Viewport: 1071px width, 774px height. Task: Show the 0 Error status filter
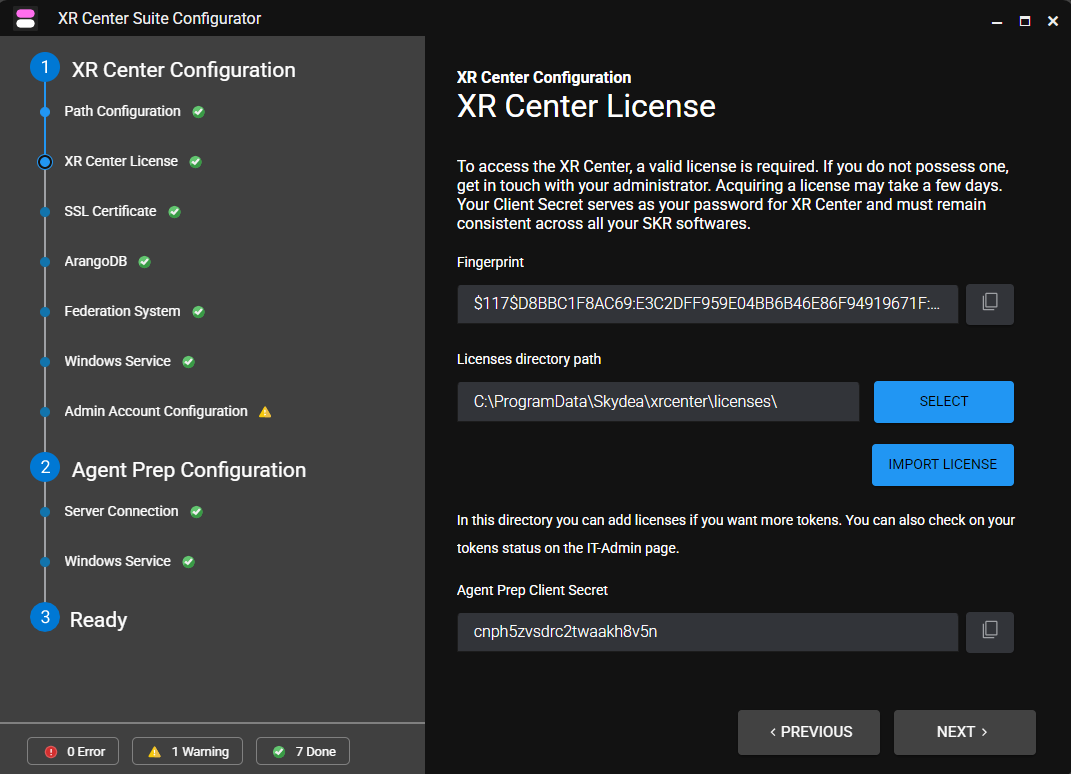pyautogui.click(x=74, y=752)
